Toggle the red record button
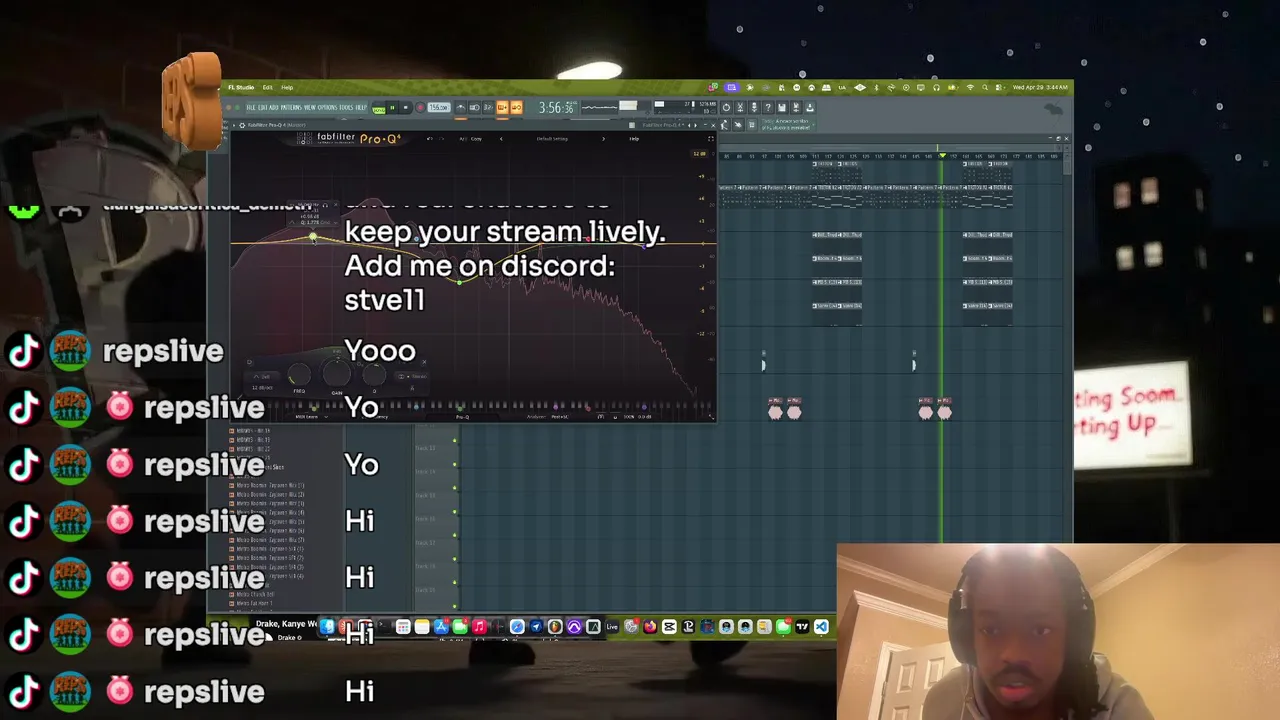 point(420,107)
